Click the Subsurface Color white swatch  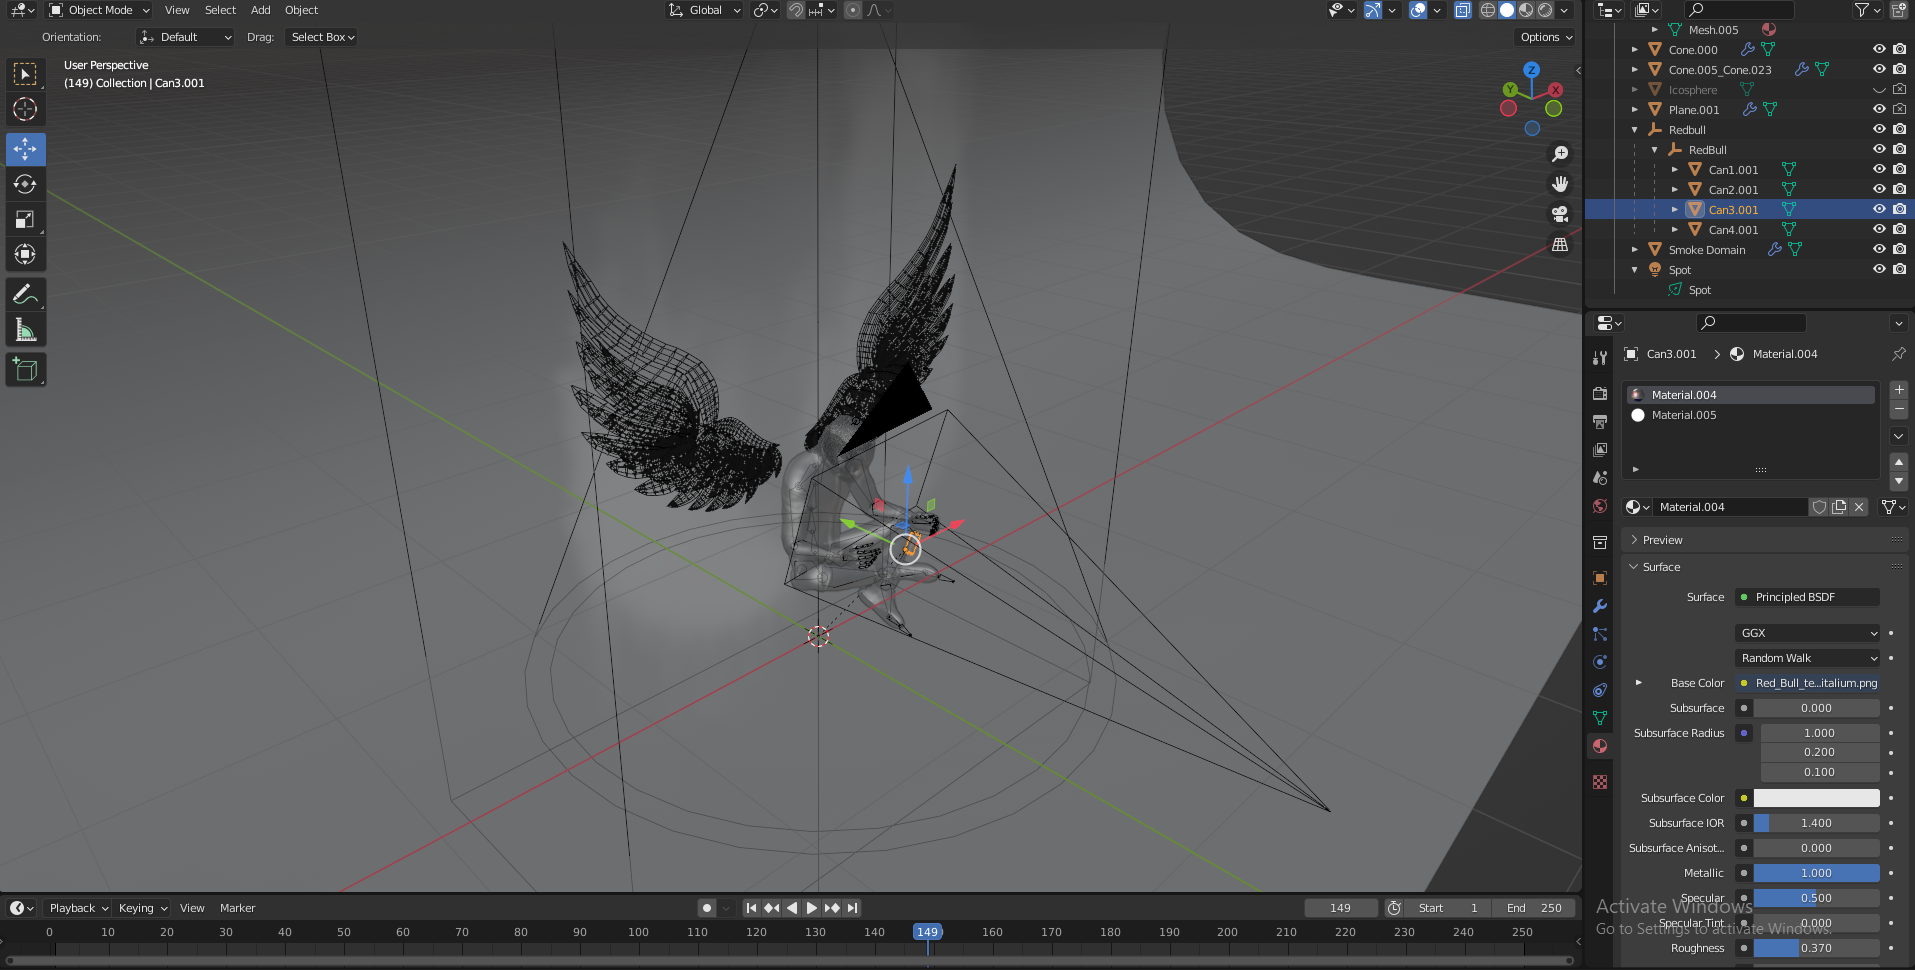tap(1816, 798)
